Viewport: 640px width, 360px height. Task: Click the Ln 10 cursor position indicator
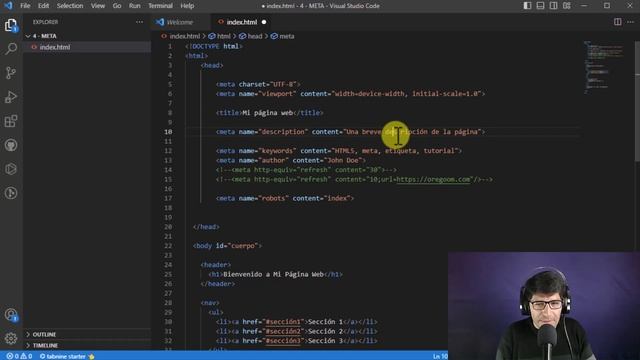[440, 356]
